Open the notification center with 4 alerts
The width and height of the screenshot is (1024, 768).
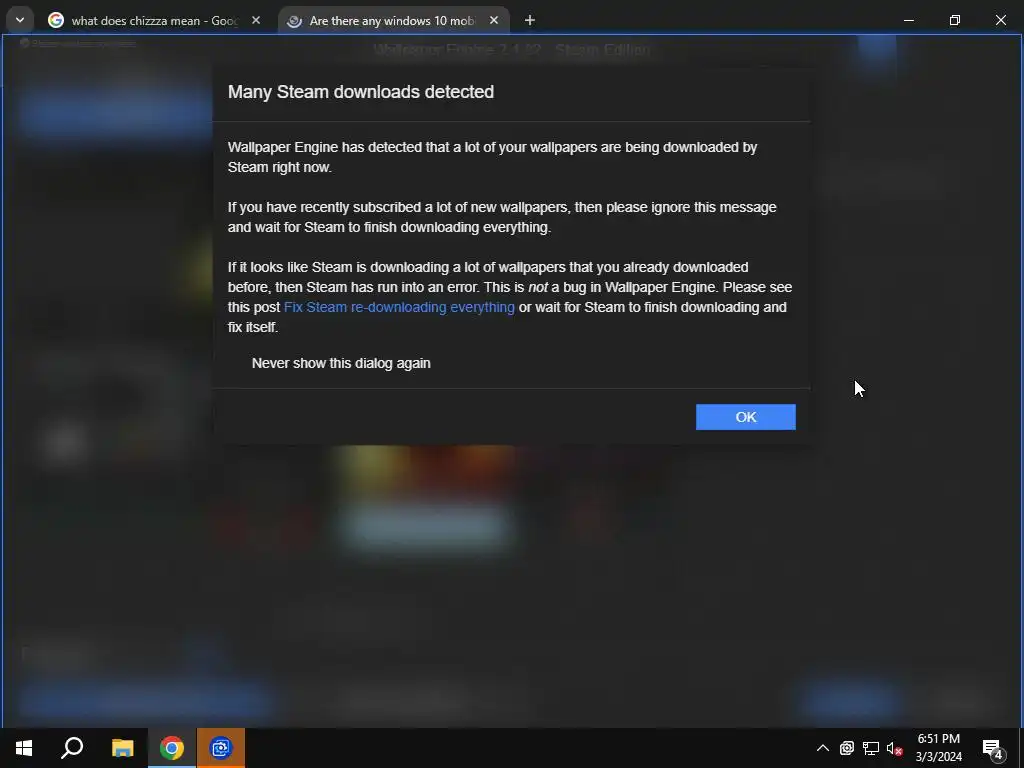pos(993,748)
